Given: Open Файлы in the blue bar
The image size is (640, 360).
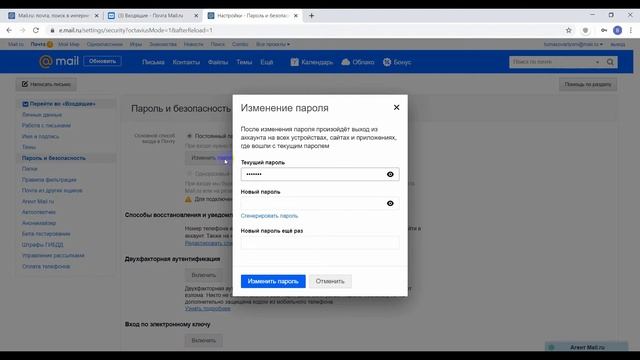Looking at the screenshot, I should click(x=218, y=62).
